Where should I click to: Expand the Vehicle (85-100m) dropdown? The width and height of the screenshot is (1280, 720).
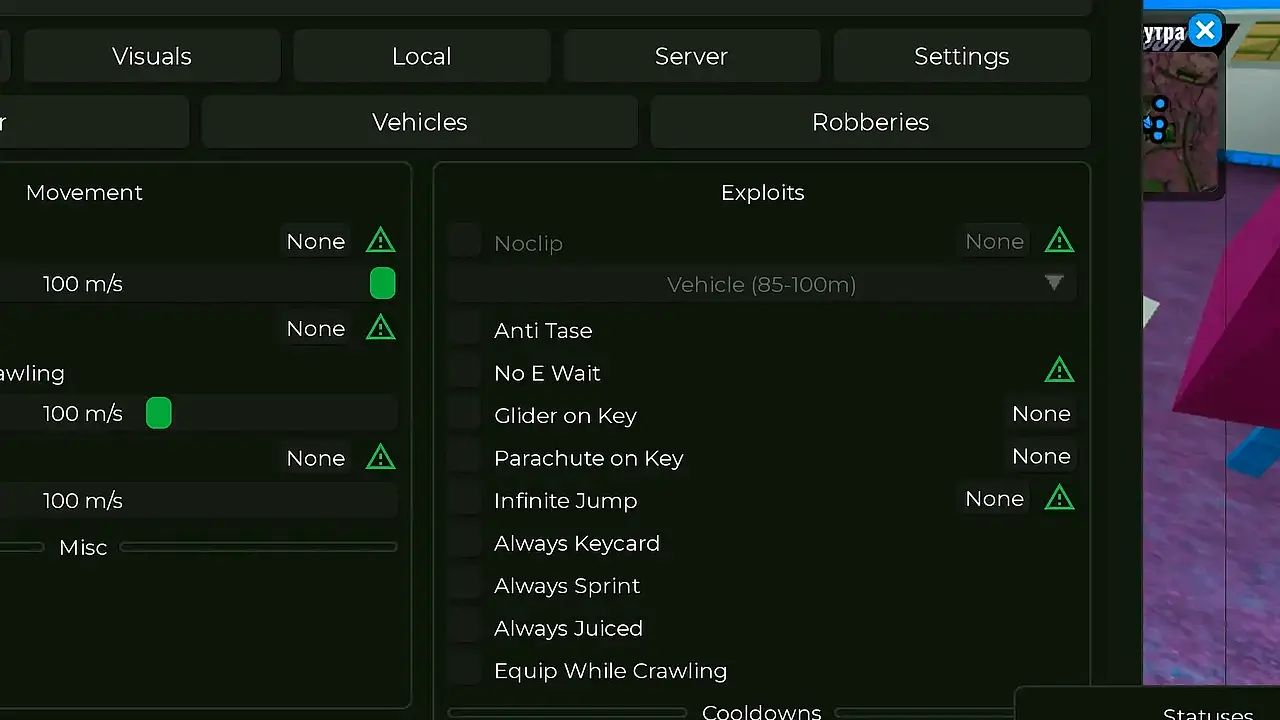tap(762, 284)
